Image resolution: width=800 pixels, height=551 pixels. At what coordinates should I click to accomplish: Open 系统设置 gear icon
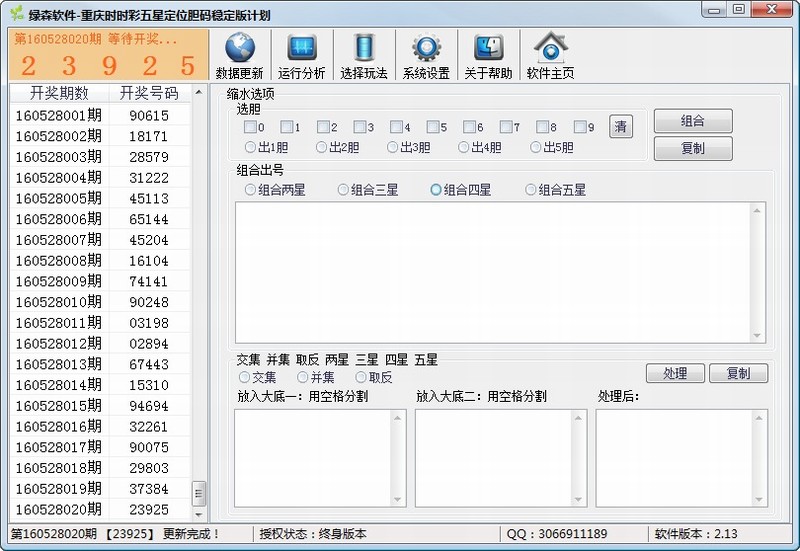(426, 48)
